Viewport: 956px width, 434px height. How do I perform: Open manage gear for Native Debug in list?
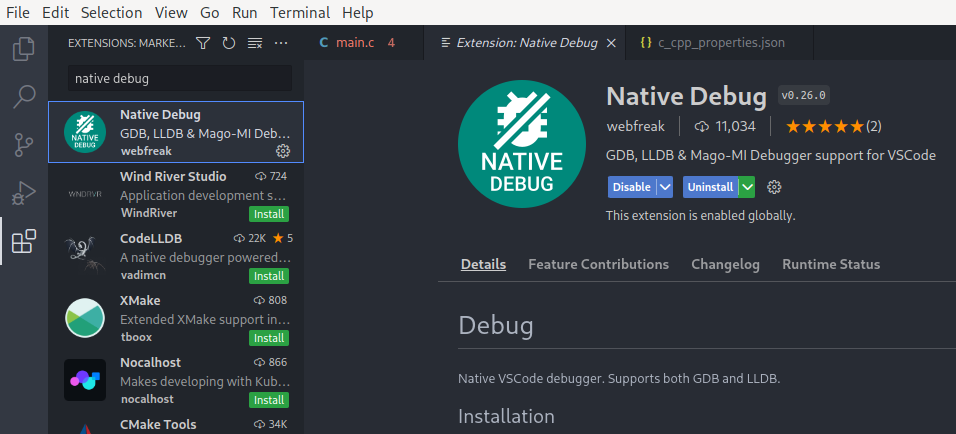coord(282,150)
